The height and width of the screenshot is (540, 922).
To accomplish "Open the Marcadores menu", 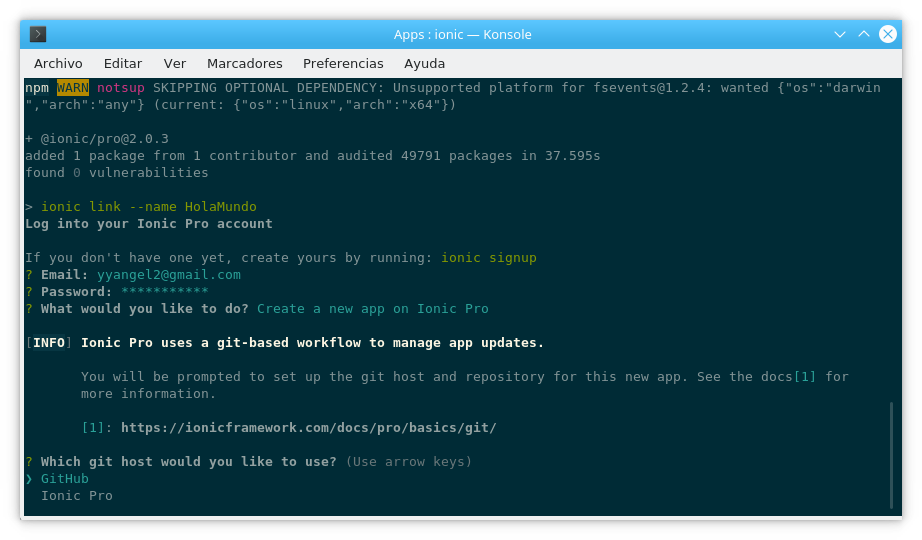I will (245, 64).
